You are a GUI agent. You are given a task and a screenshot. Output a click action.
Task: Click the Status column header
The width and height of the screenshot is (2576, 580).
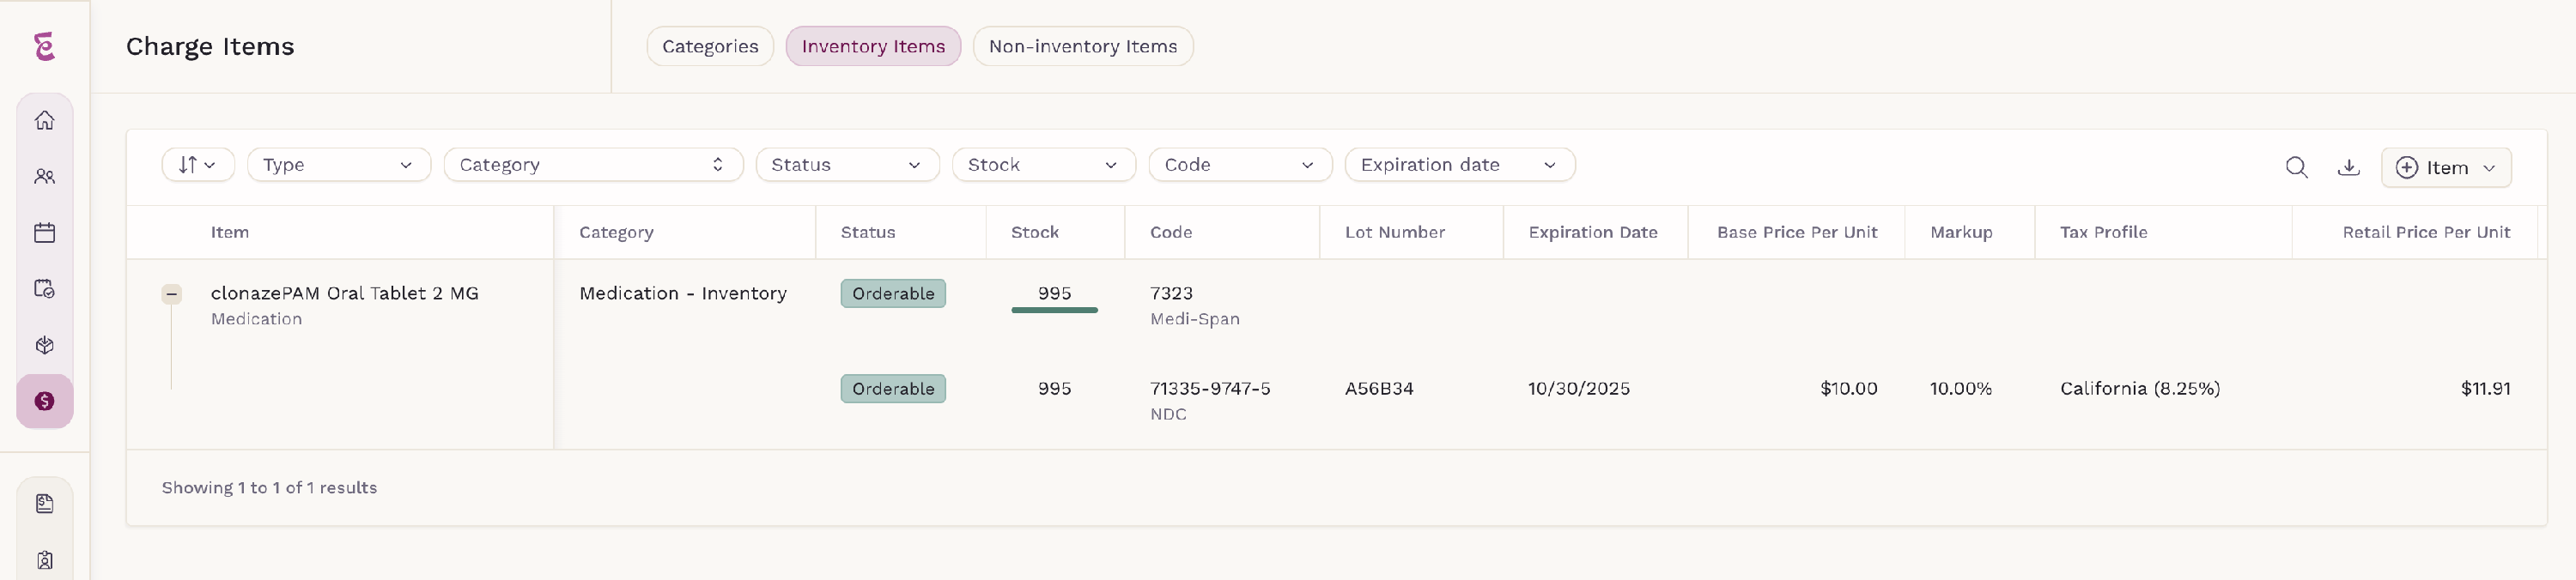click(x=868, y=232)
